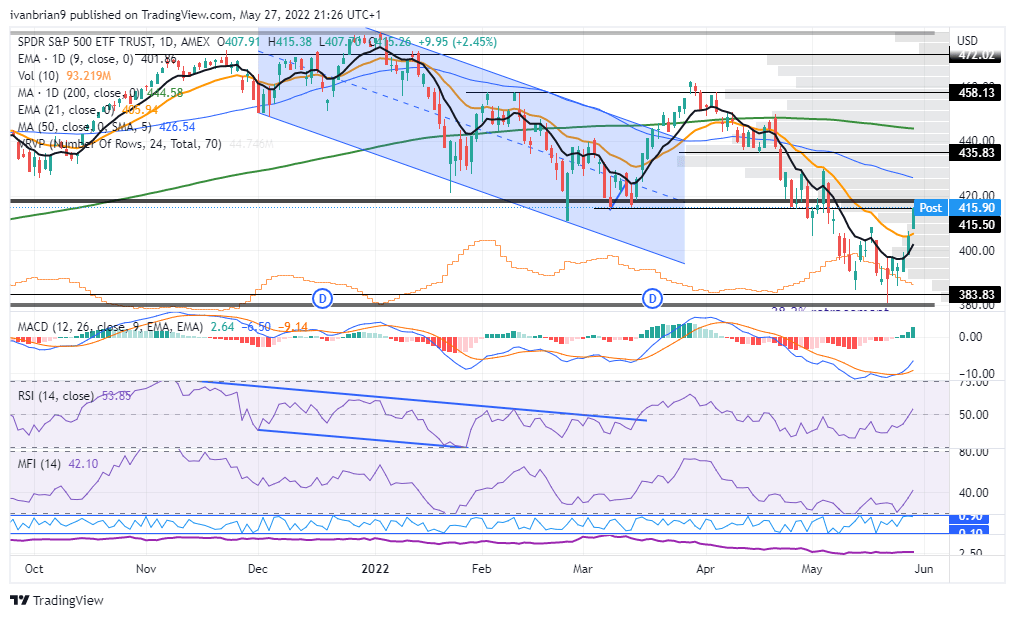This screenshot has width=1015, height=618.
Task: Click the Dec label on the time axis
Action: click(258, 569)
